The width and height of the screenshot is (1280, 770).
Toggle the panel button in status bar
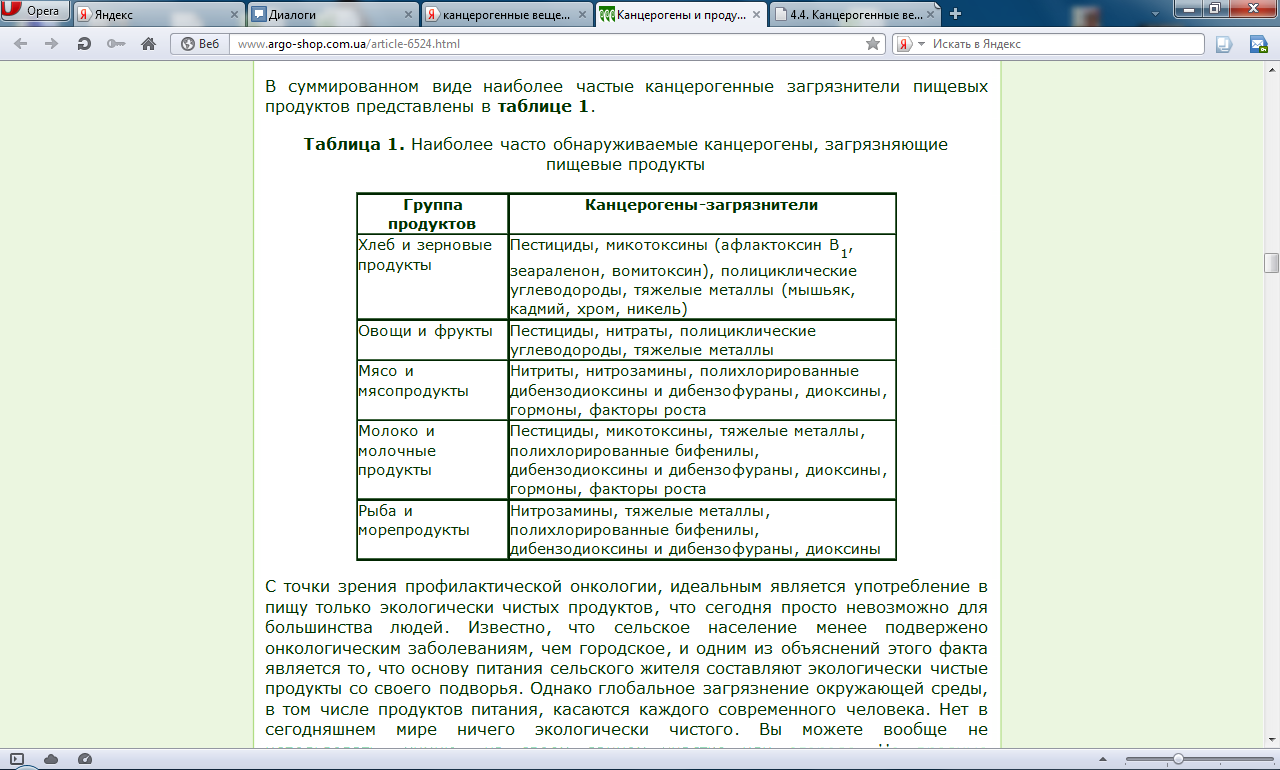(x=17, y=759)
